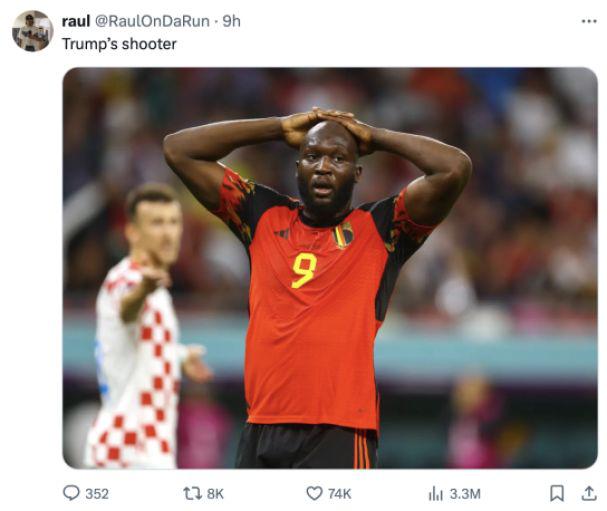Toggle the 74K likes count
The image size is (607, 511).
(340, 494)
